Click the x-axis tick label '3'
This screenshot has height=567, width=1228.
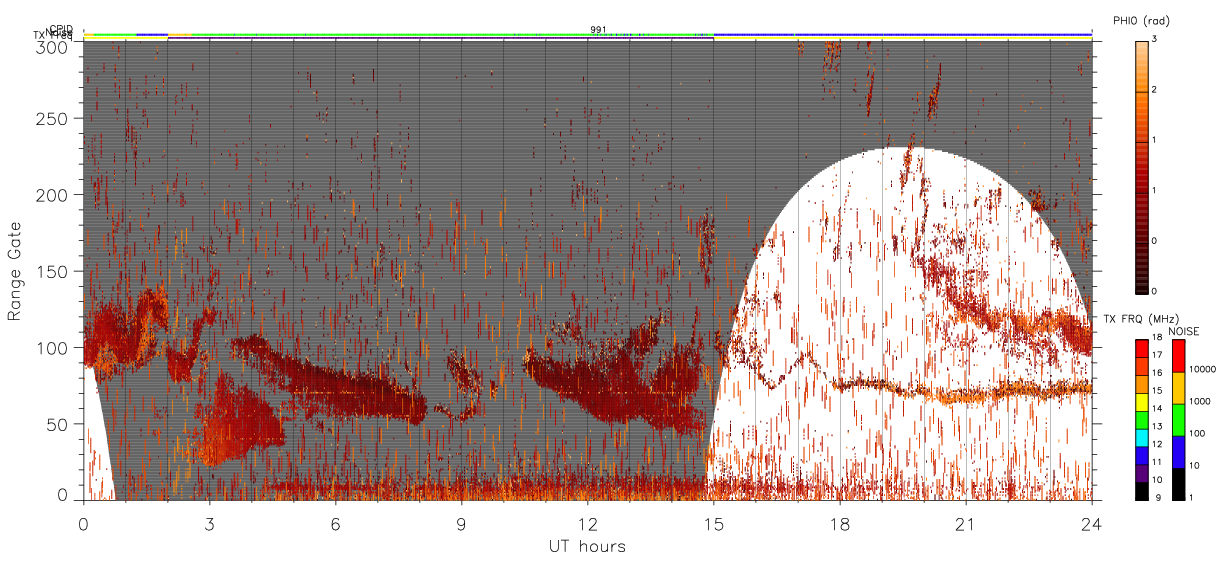(210, 523)
